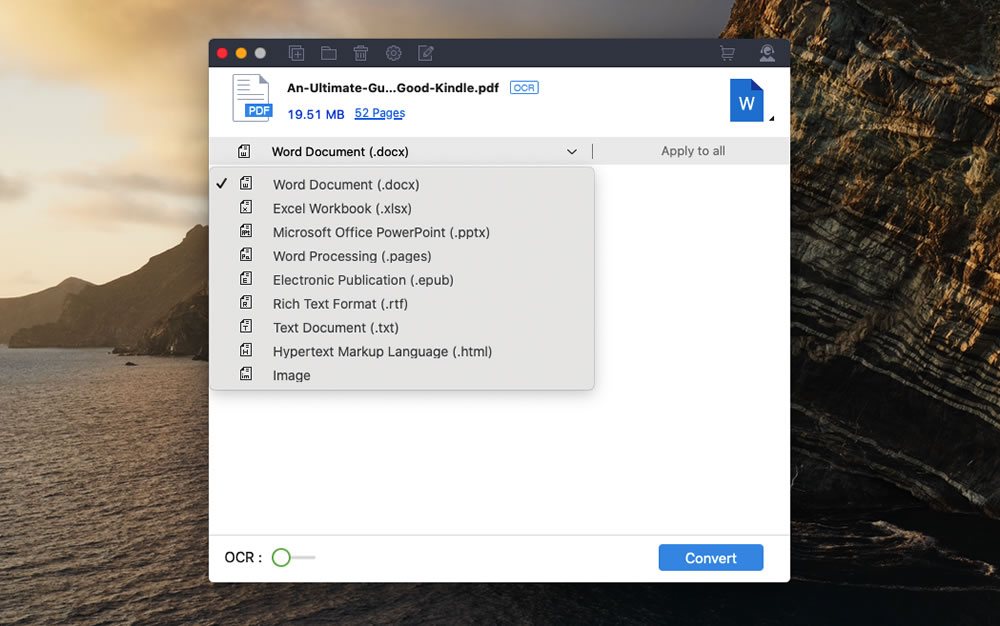Click the Convert button
Image resolution: width=1000 pixels, height=626 pixels.
coord(710,558)
